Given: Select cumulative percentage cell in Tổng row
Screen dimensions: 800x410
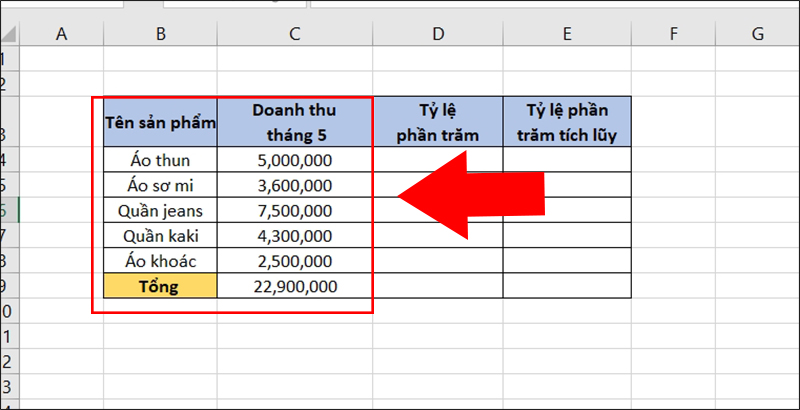Looking at the screenshot, I should point(567,286).
